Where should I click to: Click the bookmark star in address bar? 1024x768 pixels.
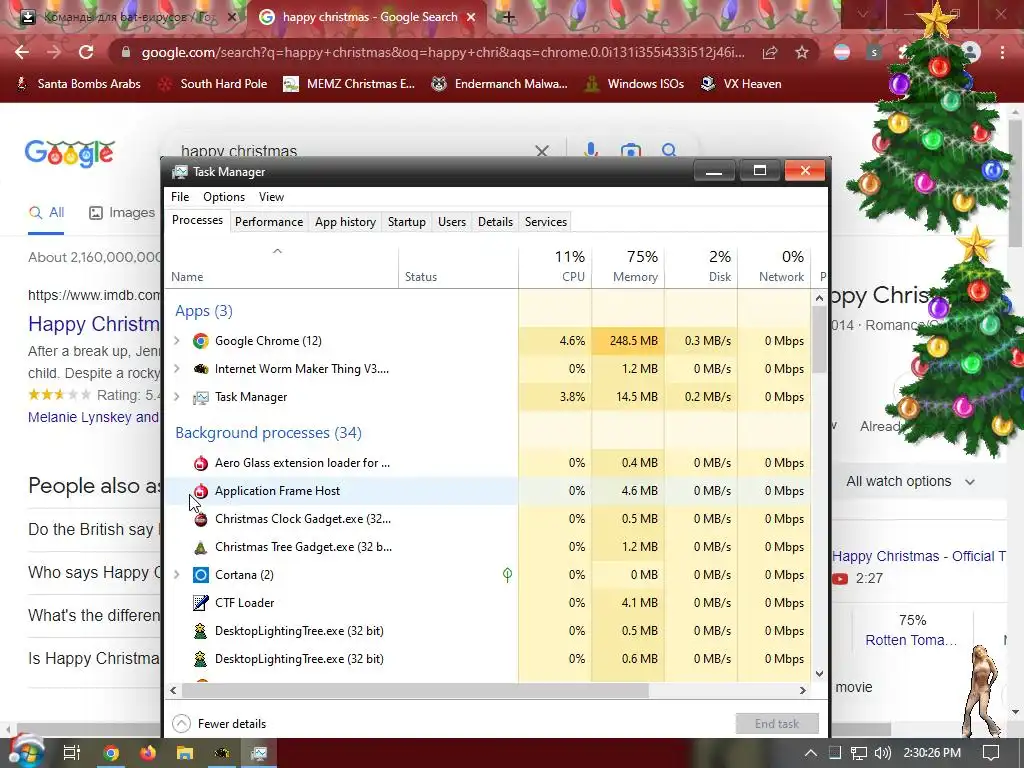[x=802, y=52]
